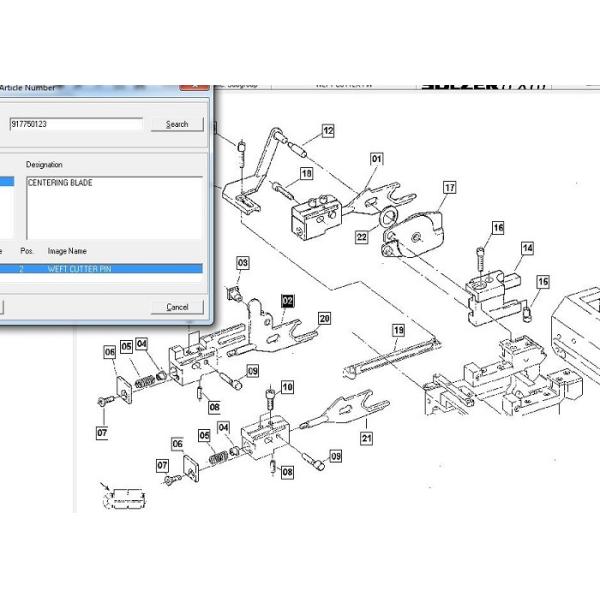Select part callout 03 on the drawing
The width and height of the screenshot is (600, 600).
tap(243, 262)
